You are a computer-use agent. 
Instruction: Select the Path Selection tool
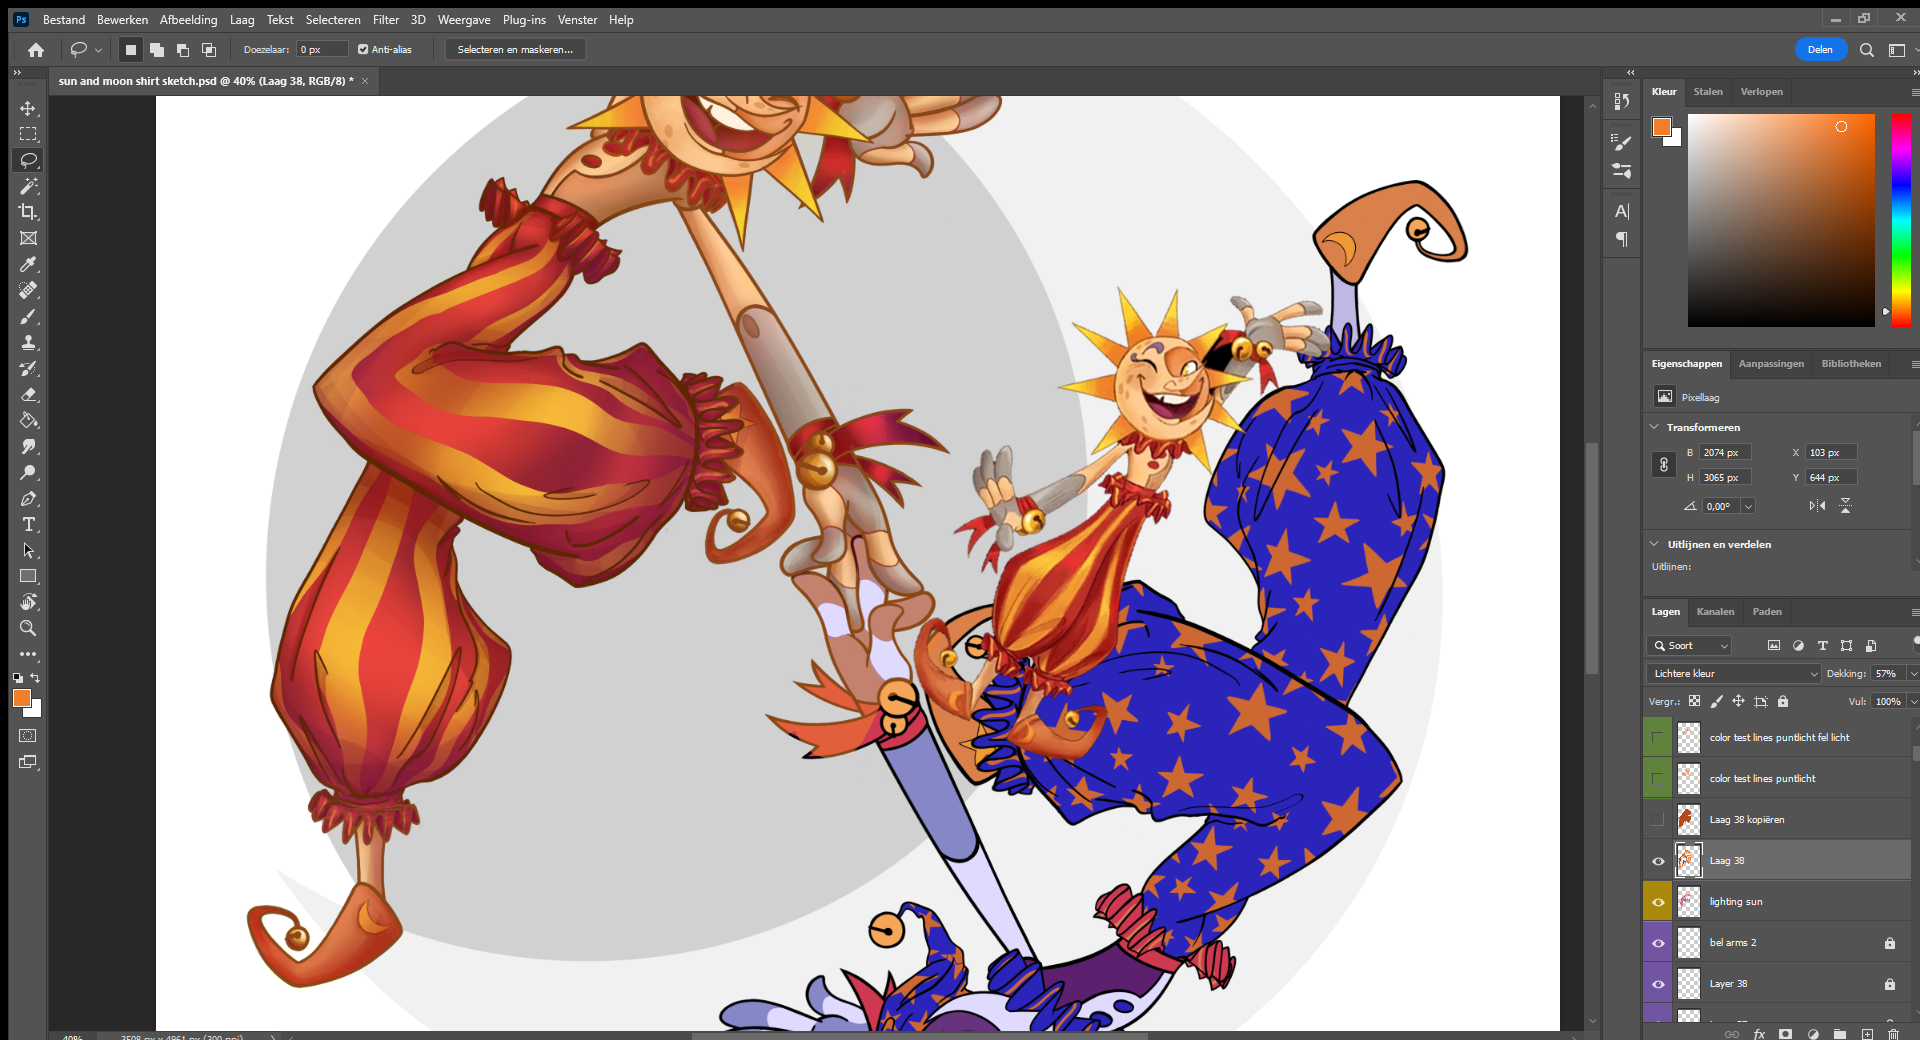pos(28,550)
